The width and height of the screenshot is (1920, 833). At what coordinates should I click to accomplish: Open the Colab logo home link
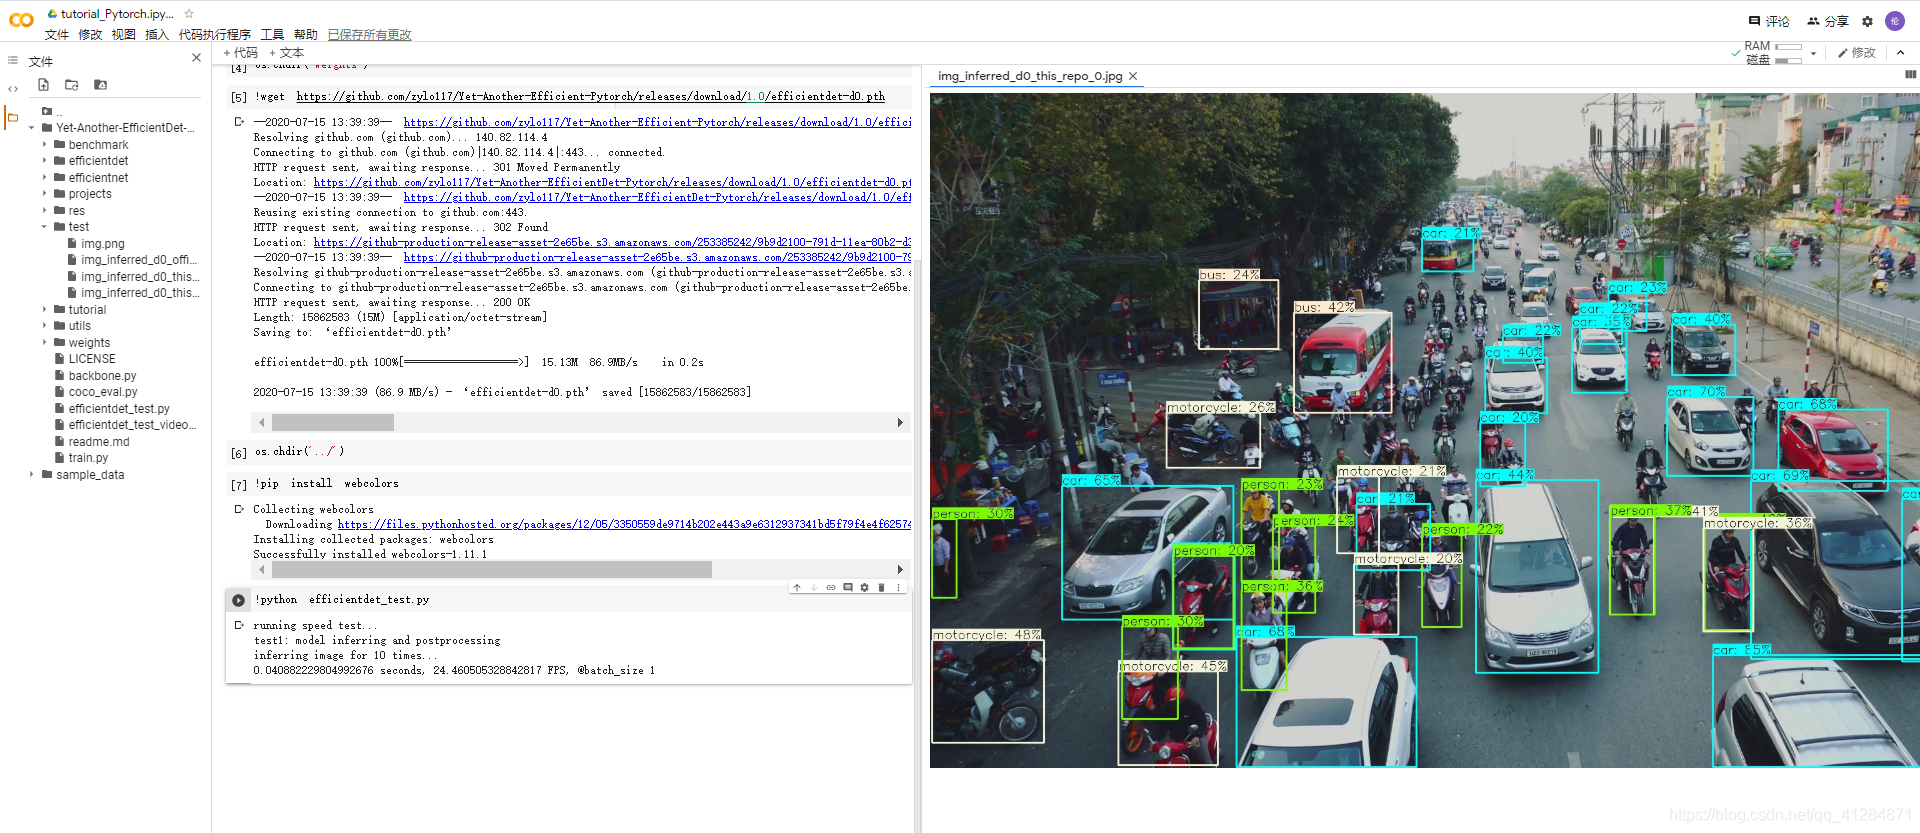pos(21,19)
